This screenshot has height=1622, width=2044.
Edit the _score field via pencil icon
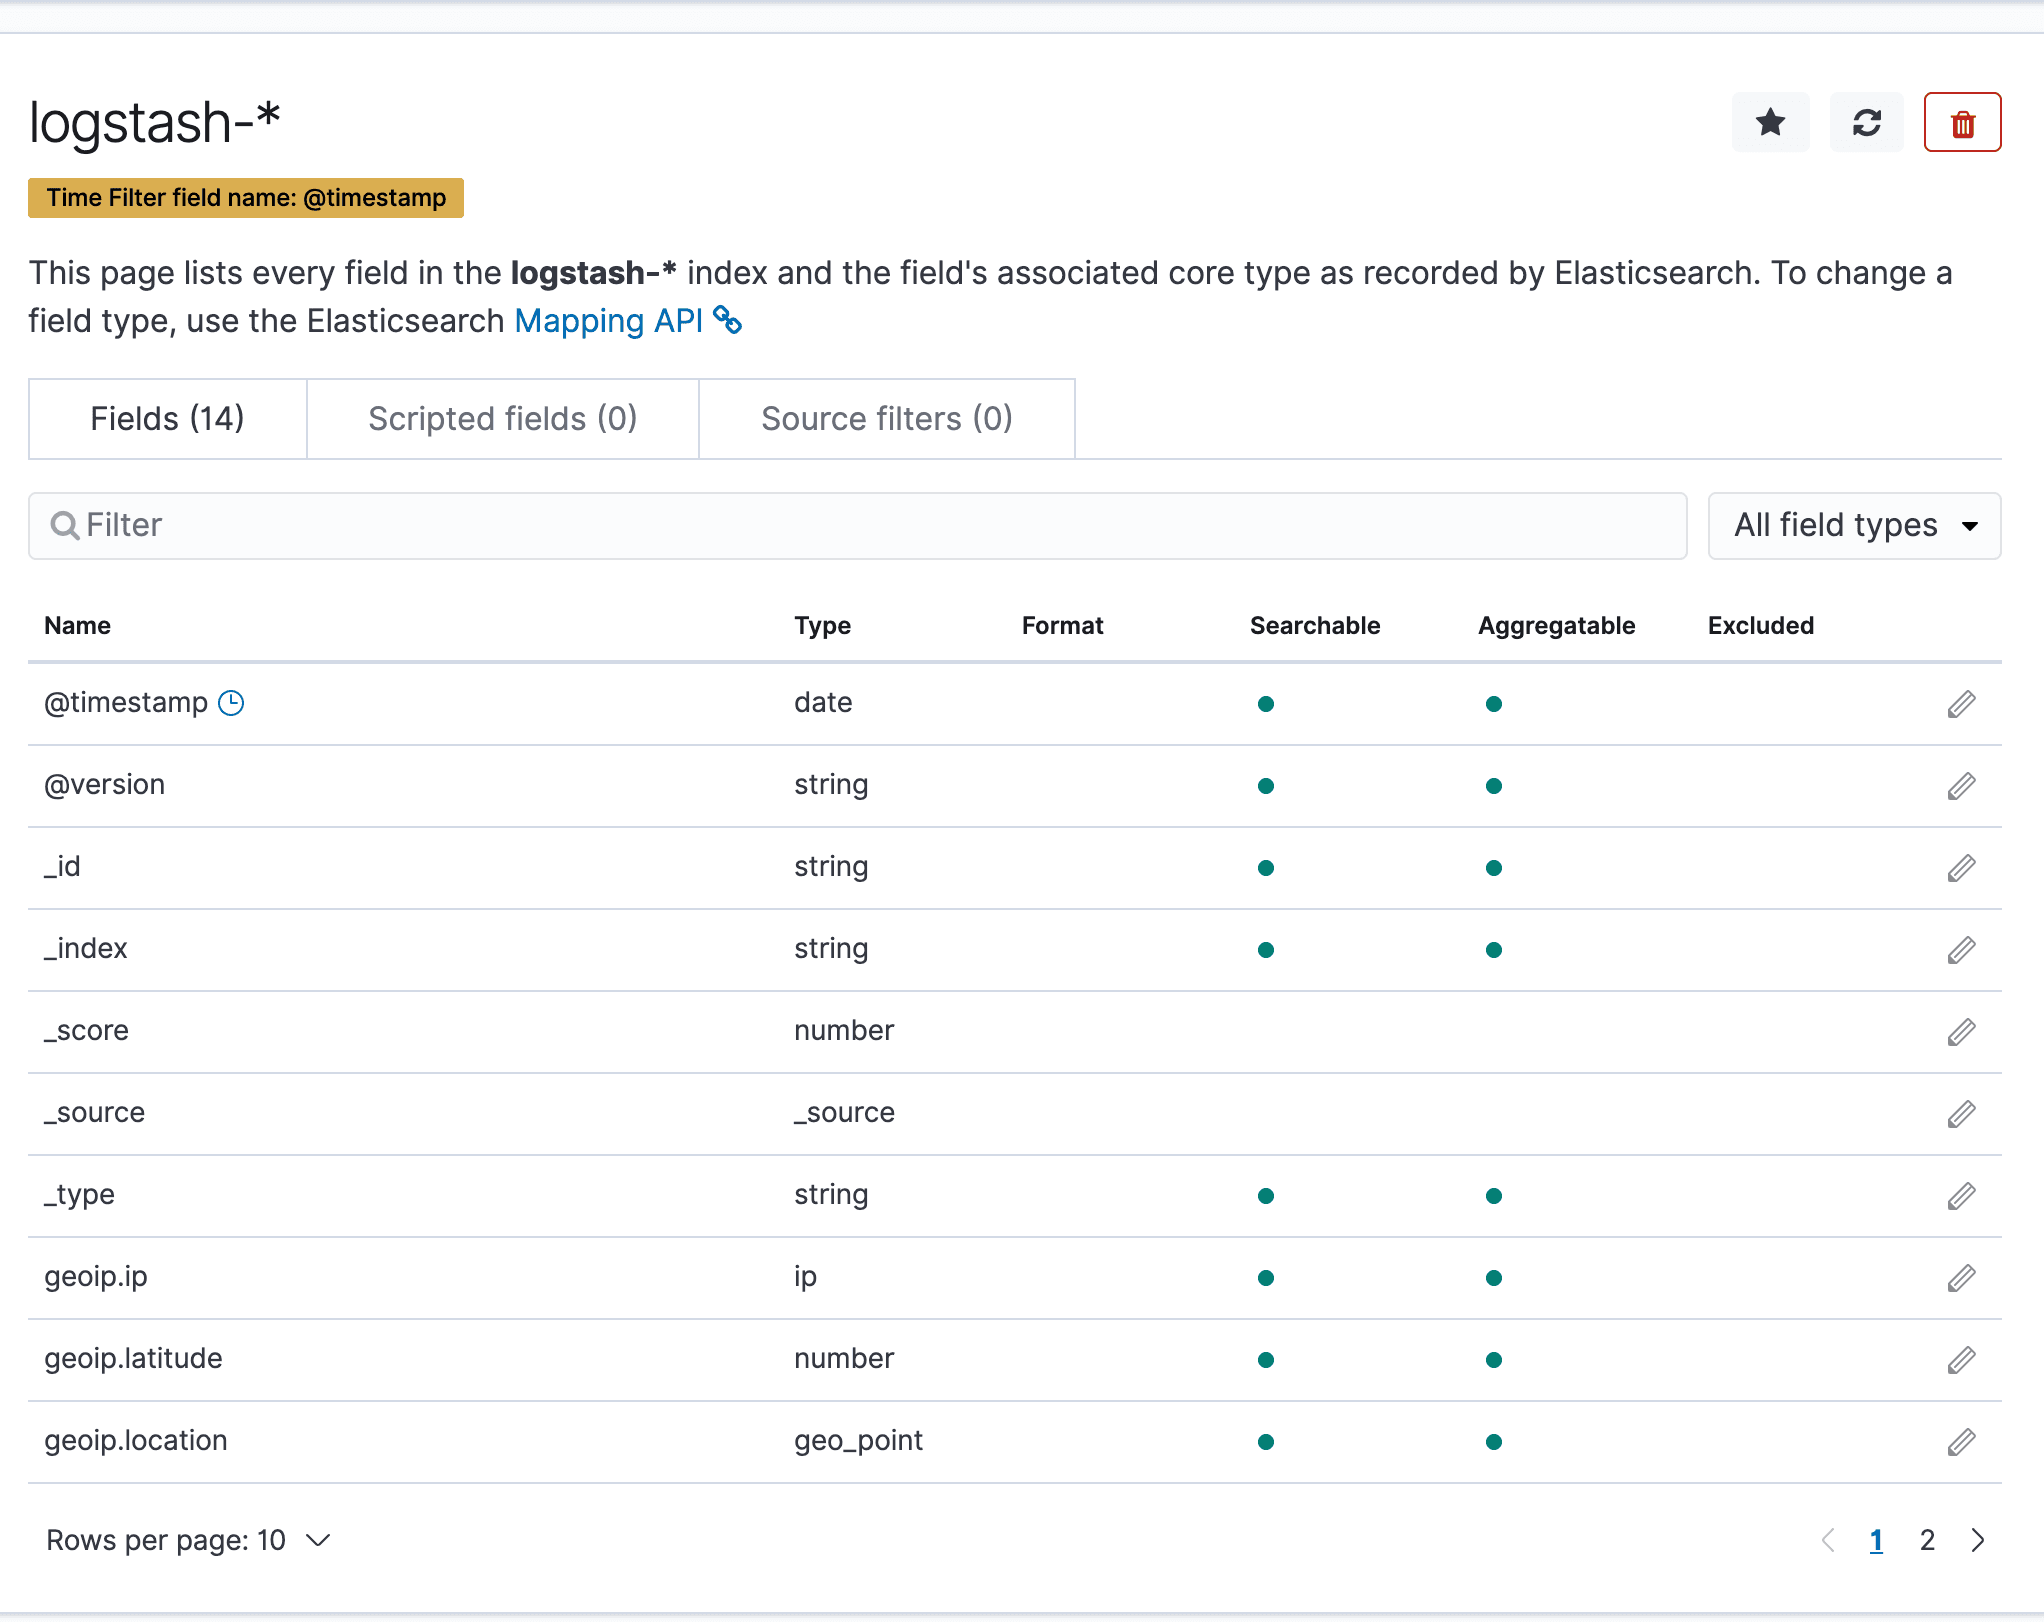[x=1960, y=1031]
